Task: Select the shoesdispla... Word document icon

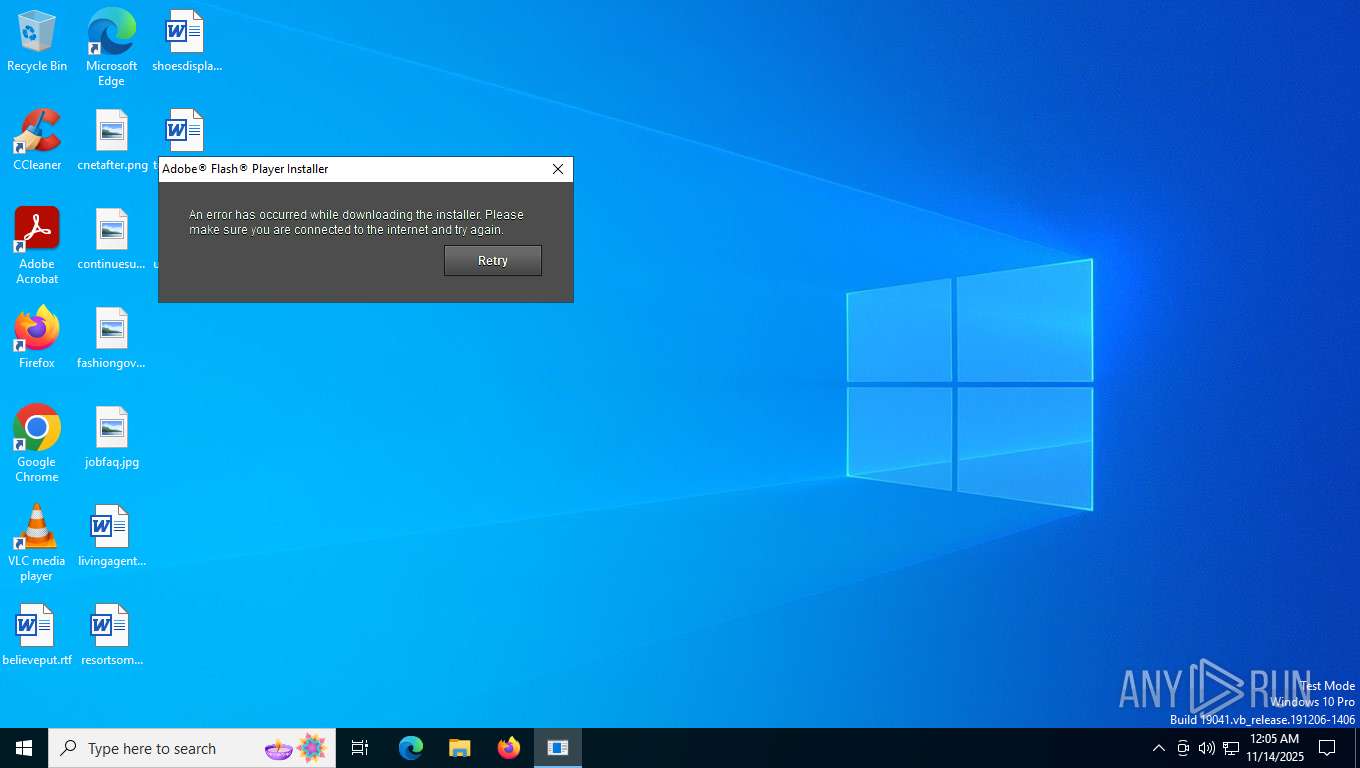Action: point(186,41)
